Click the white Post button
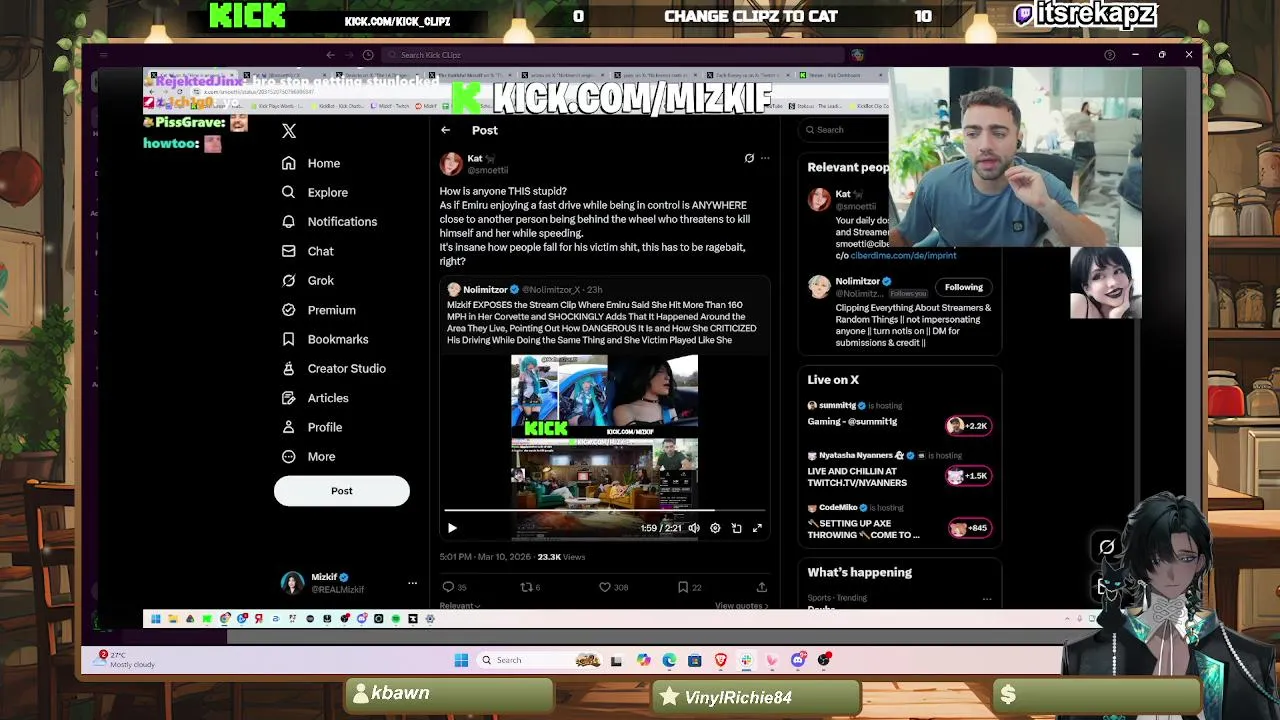1280x720 pixels. tap(342, 491)
